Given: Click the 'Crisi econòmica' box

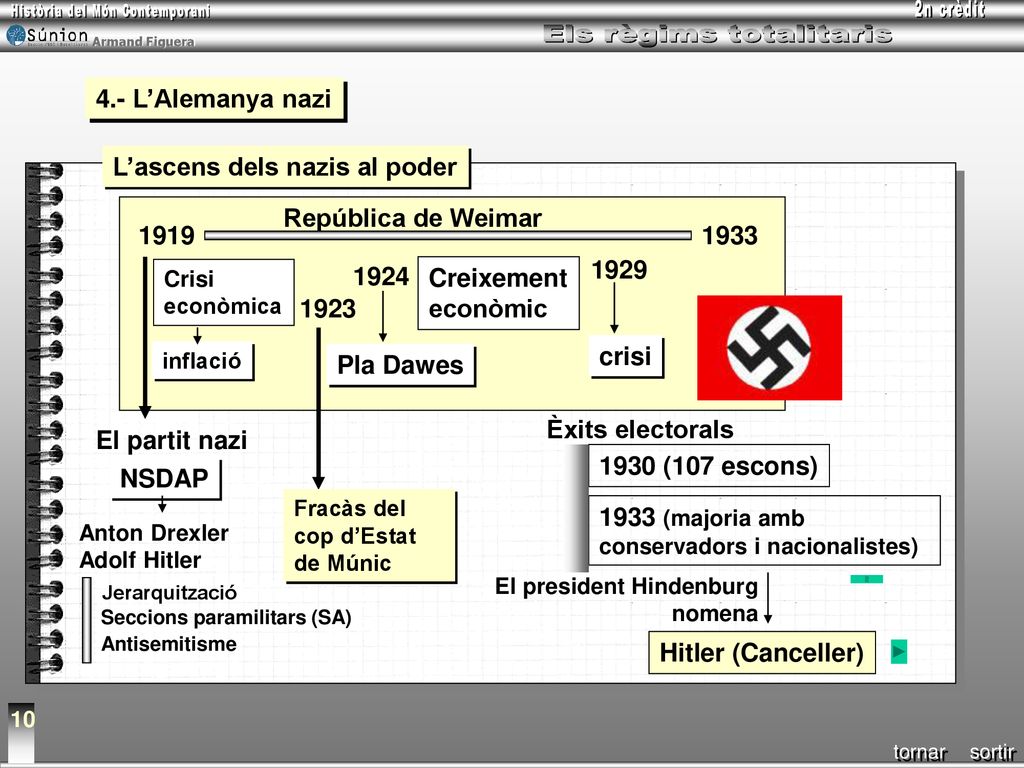Looking at the screenshot, I should tap(223, 292).
